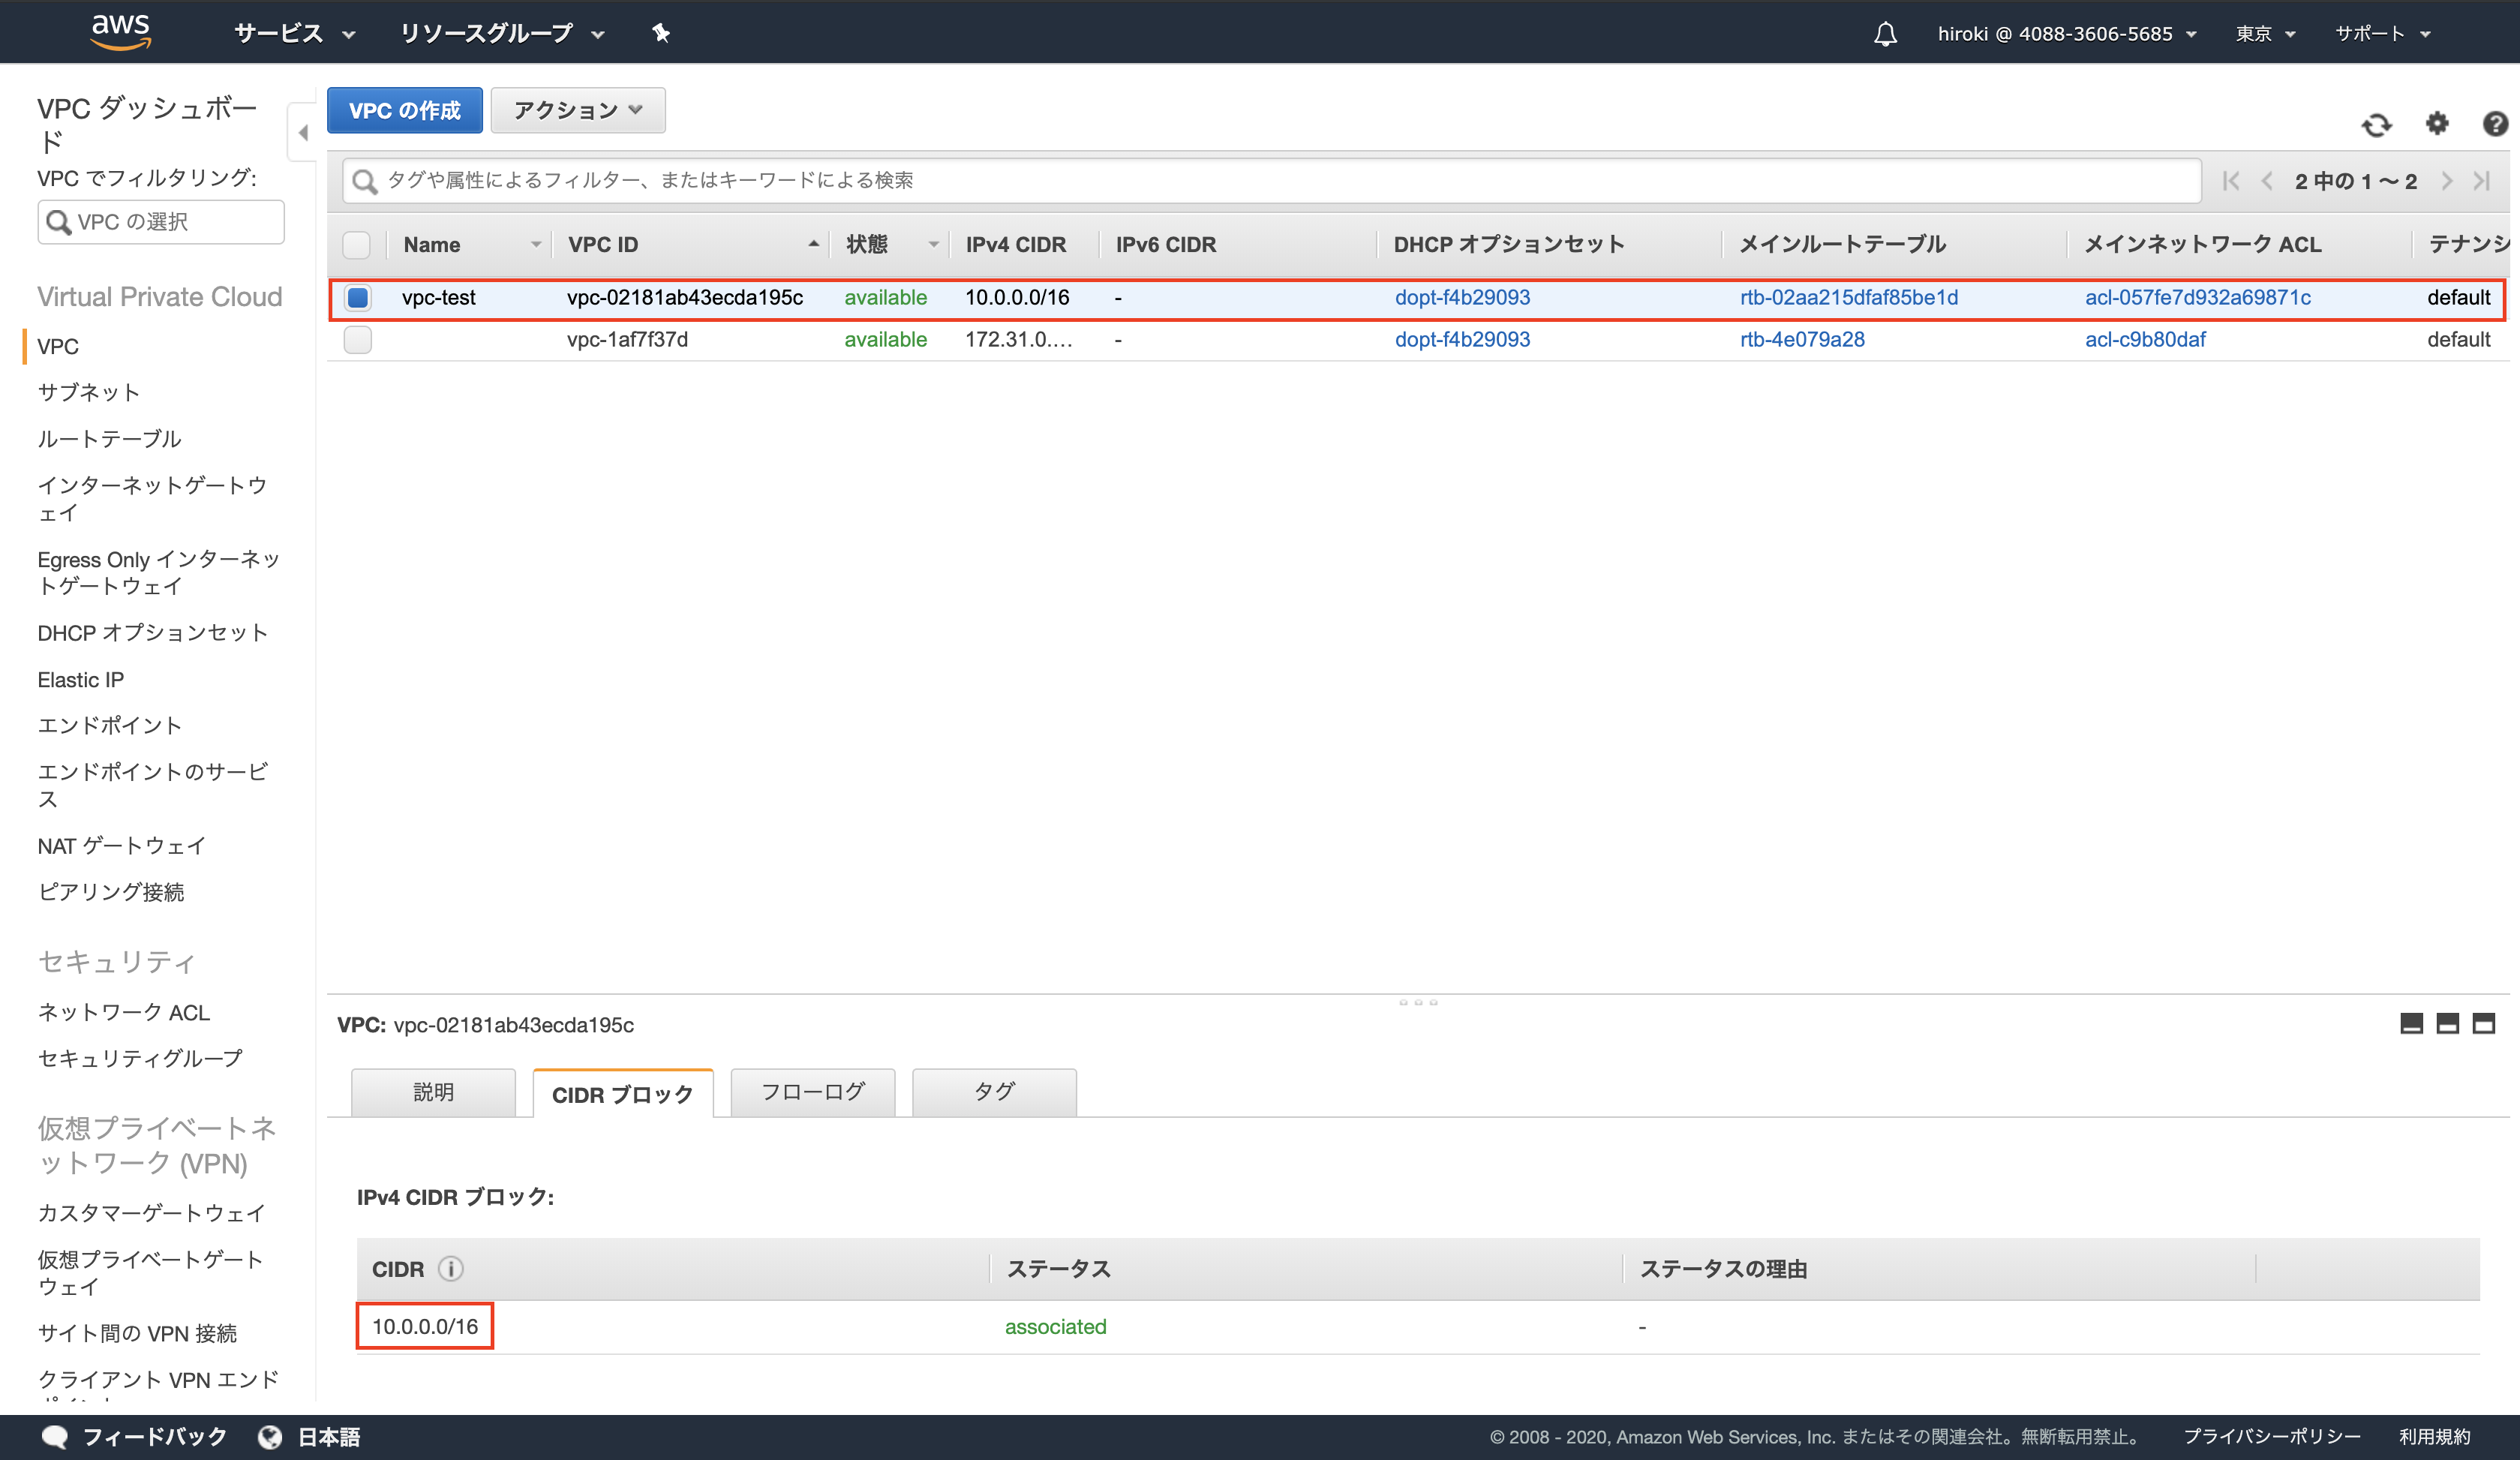Screen dimensions: 2520x1460
Task: Click the AWS logo home icon
Action: (x=121, y=32)
